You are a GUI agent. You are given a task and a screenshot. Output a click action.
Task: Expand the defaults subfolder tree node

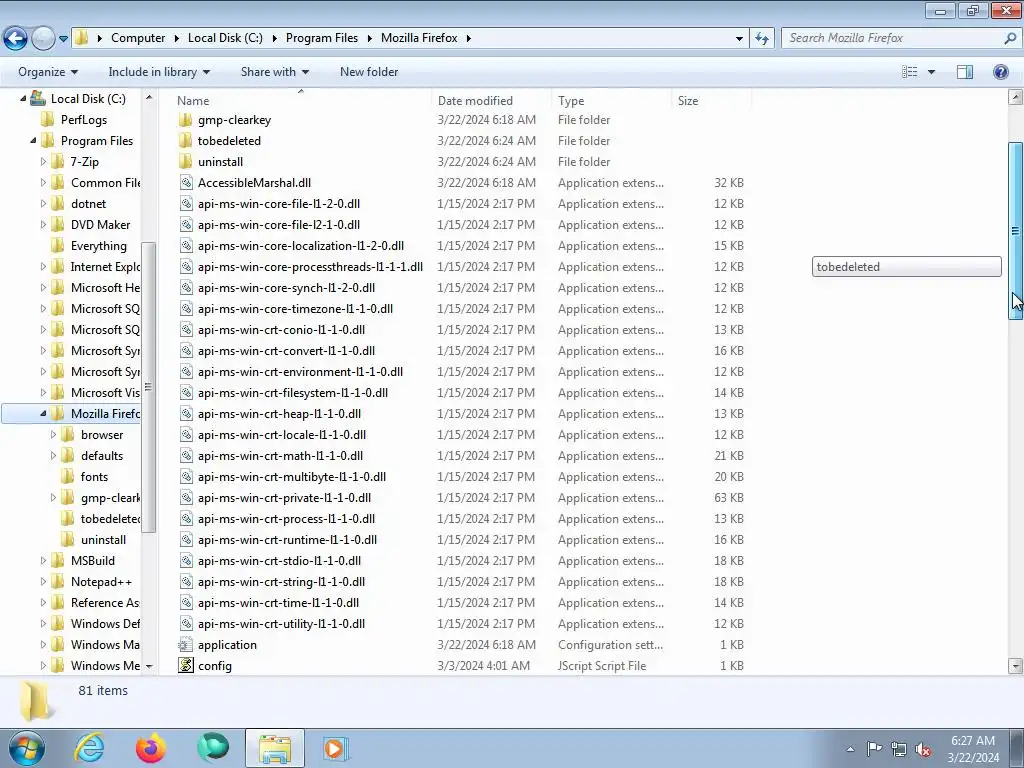point(53,455)
